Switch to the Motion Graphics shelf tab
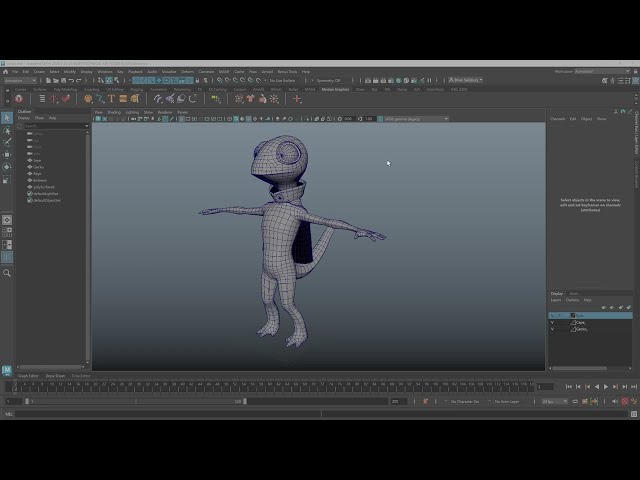Screen dimensions: 640x480 335,89
